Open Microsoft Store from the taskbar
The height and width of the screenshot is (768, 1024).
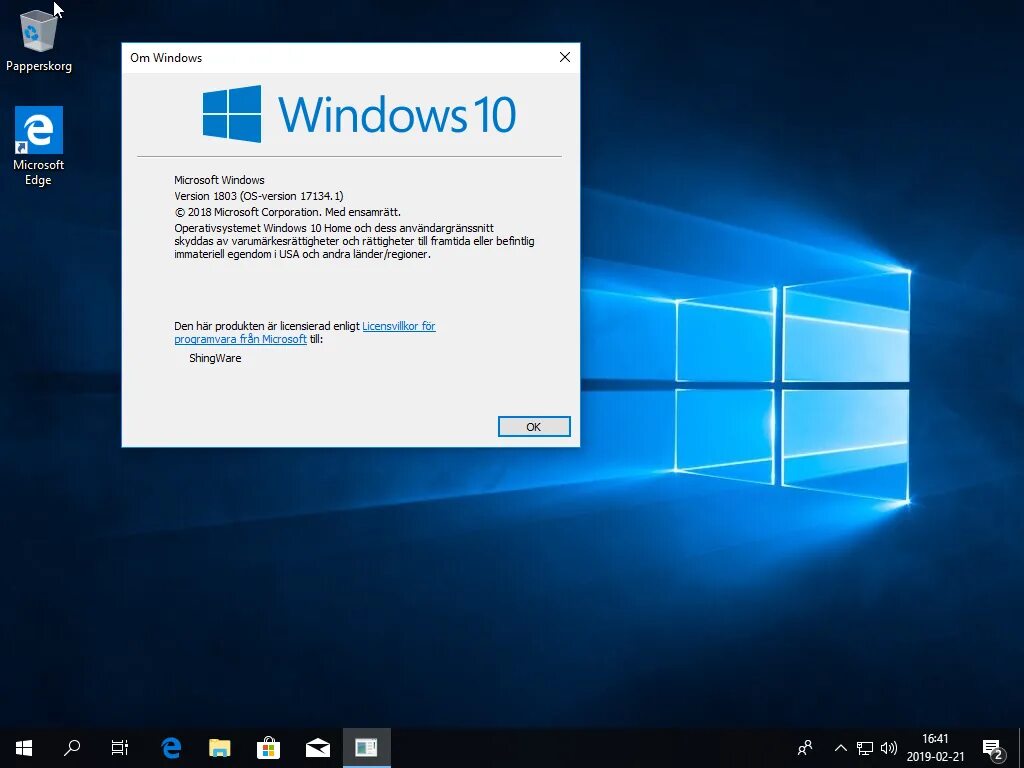(268, 748)
